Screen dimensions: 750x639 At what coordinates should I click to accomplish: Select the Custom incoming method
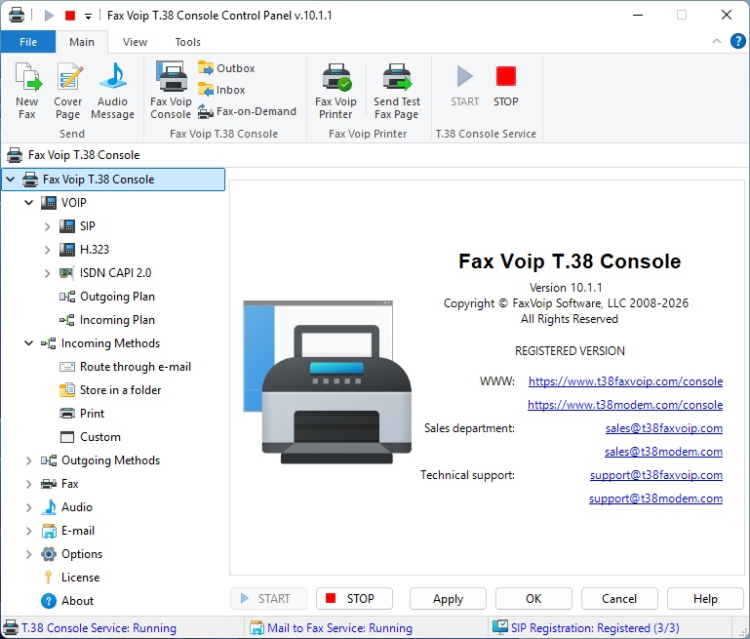90,437
